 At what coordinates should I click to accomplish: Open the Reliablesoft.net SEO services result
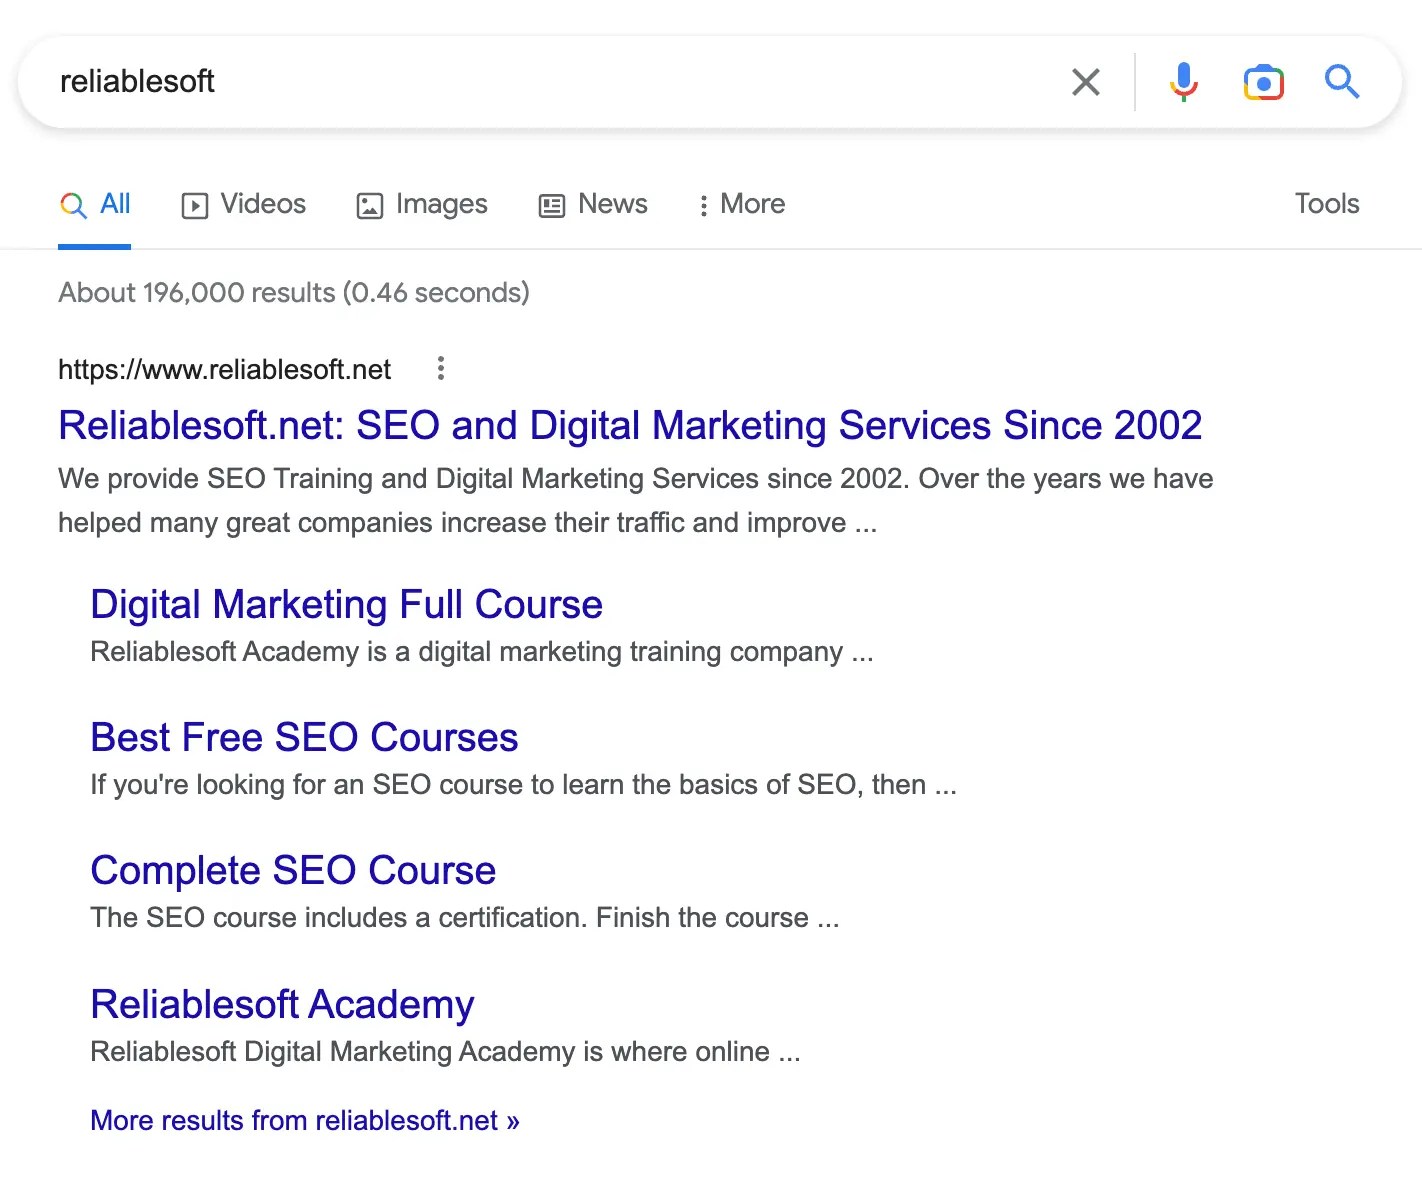pos(629,425)
